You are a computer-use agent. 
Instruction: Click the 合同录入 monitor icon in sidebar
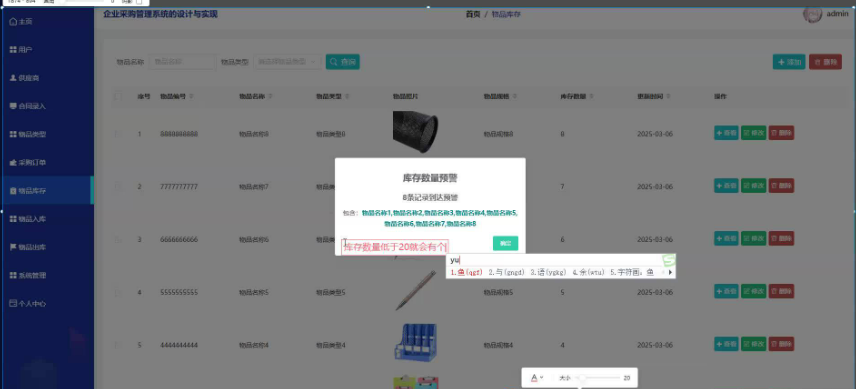pyautogui.click(x=13, y=106)
